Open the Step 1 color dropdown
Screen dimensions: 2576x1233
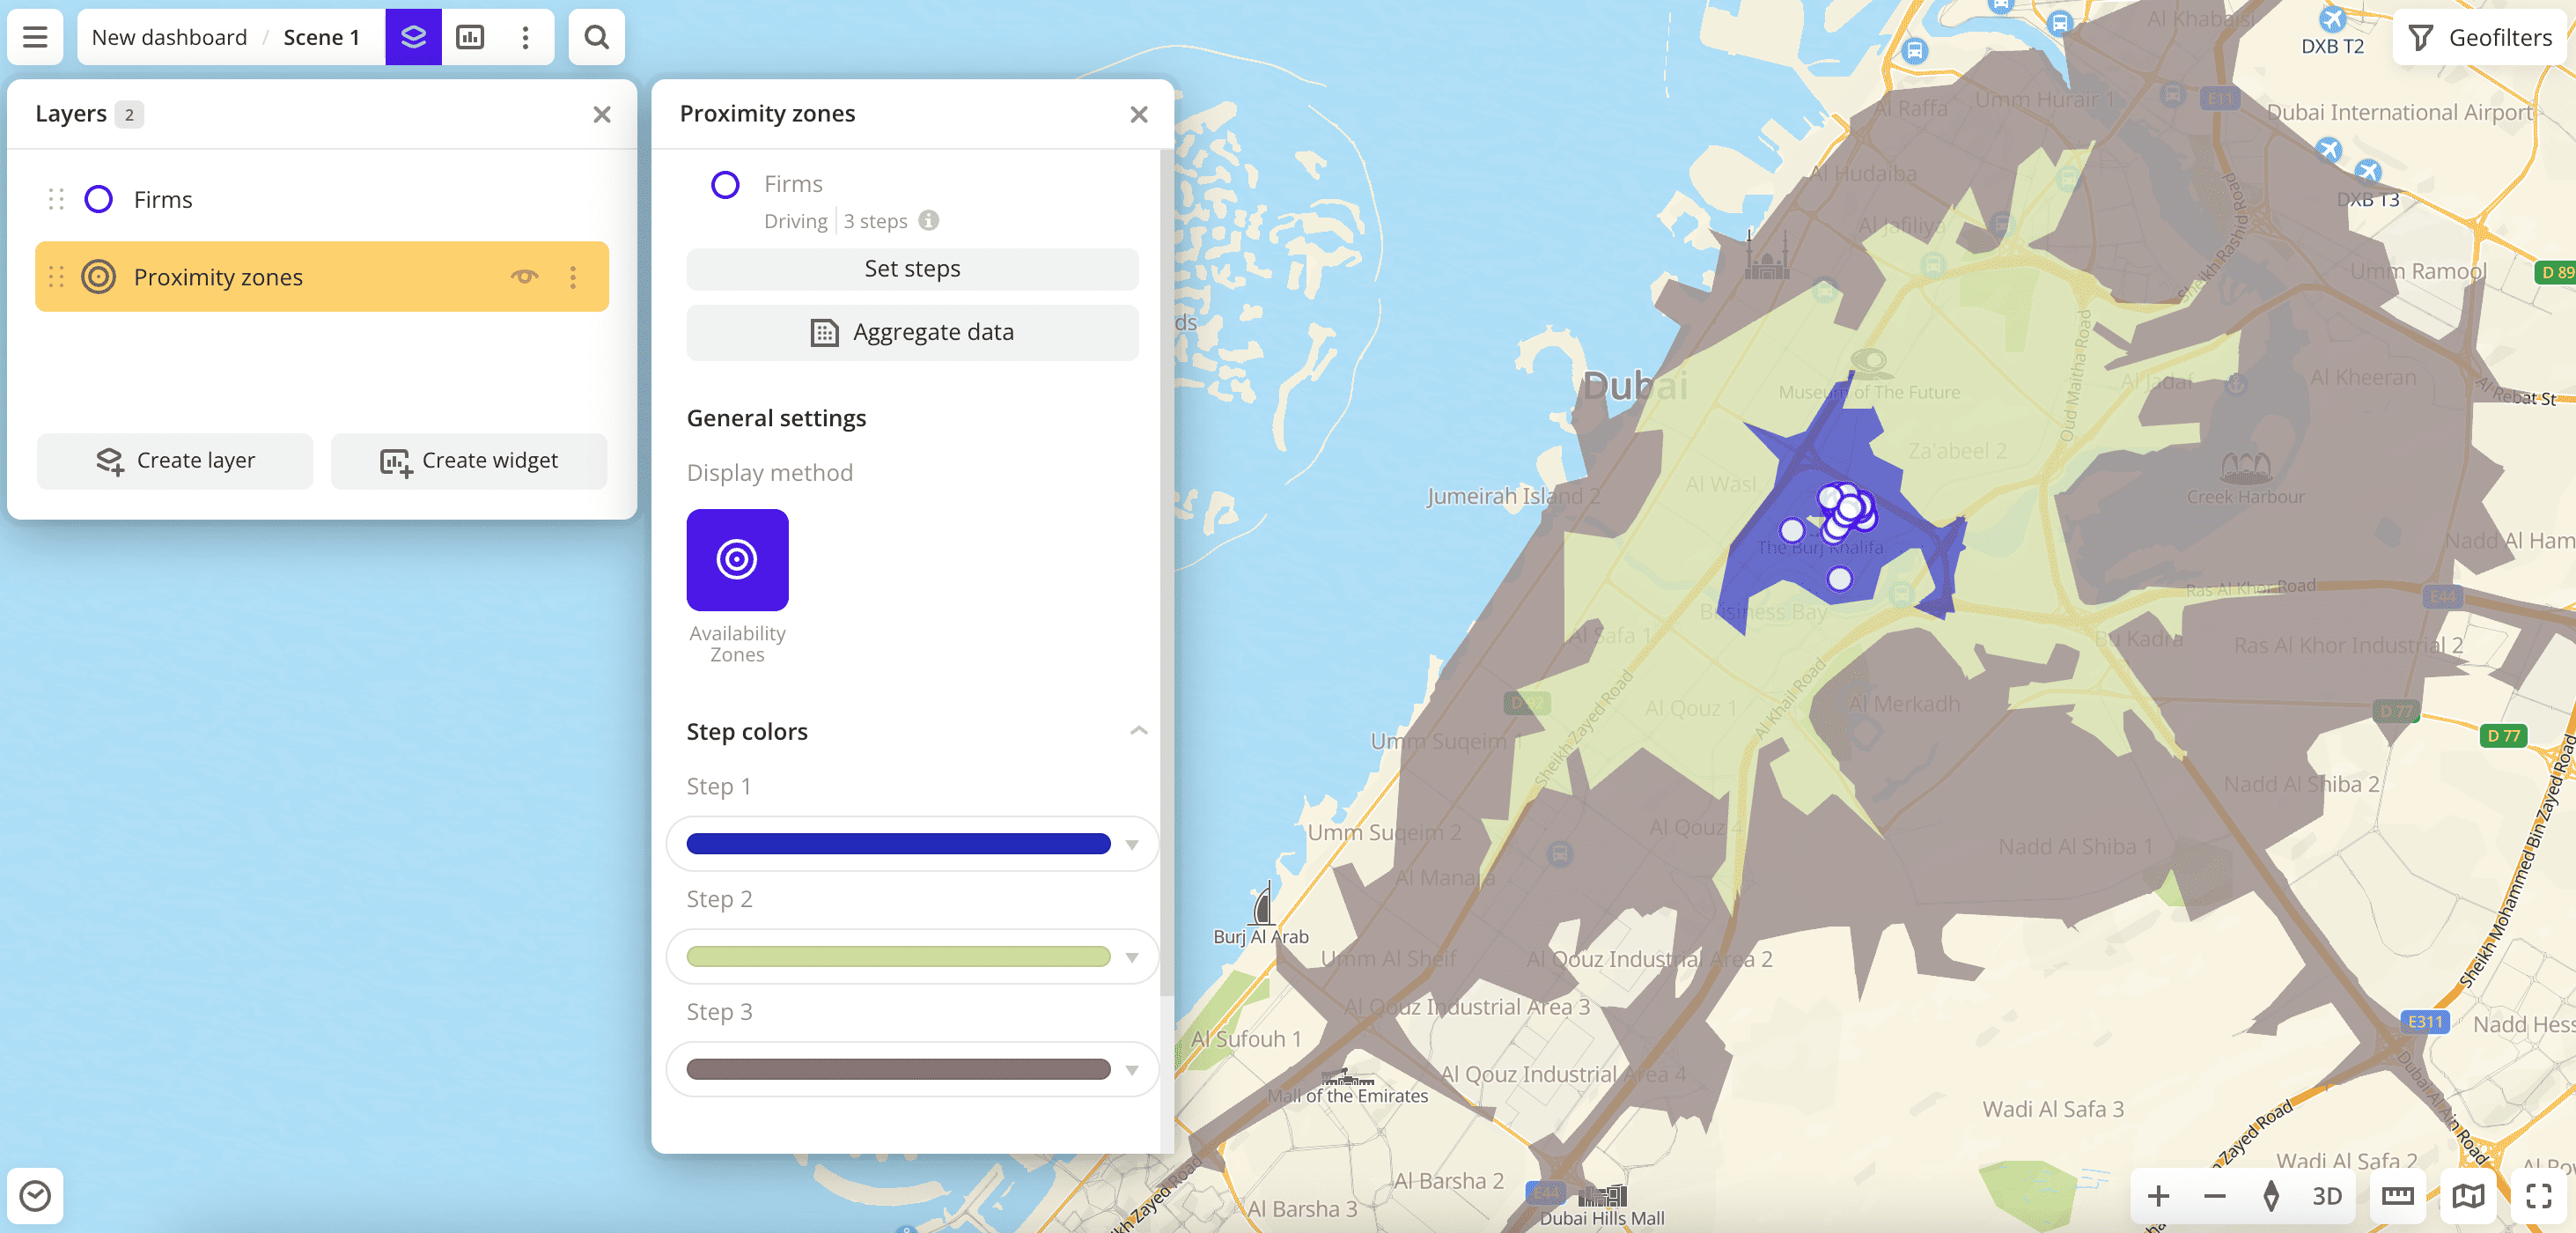click(x=1131, y=844)
